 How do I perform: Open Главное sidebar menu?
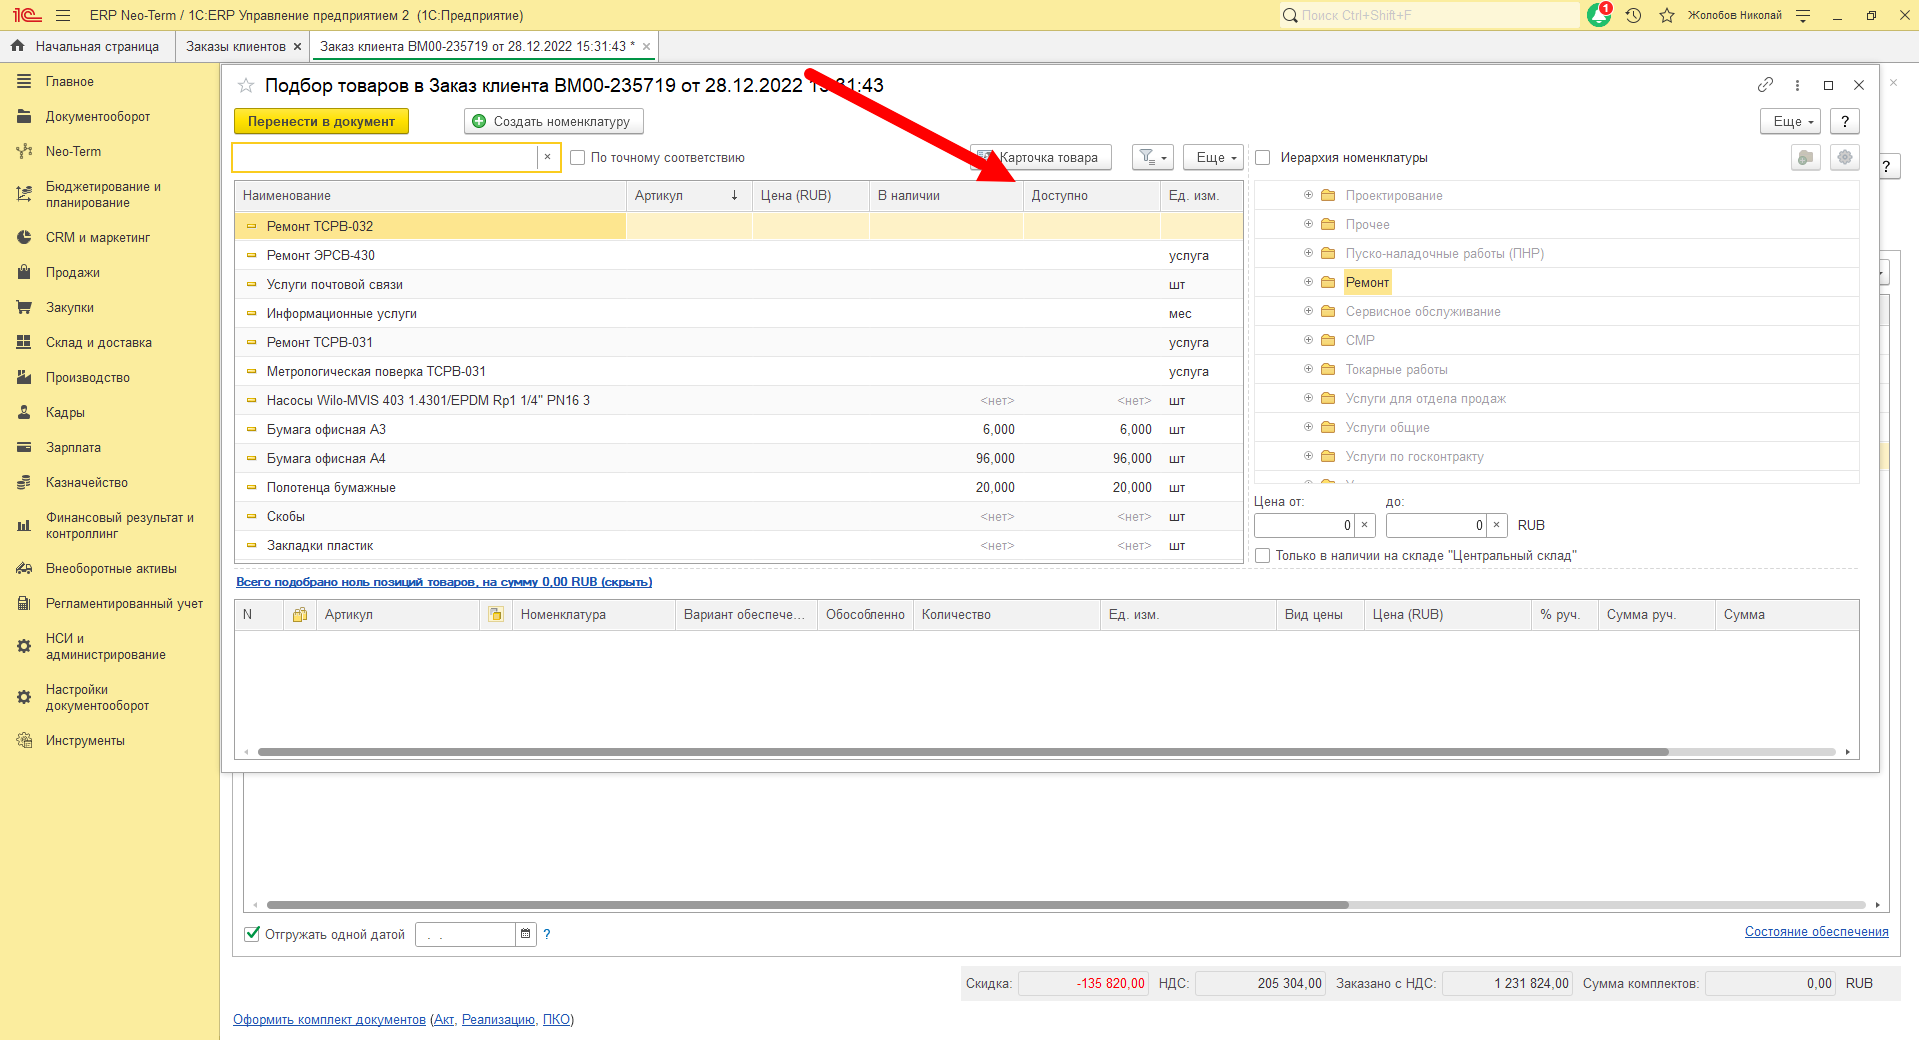click(69, 81)
